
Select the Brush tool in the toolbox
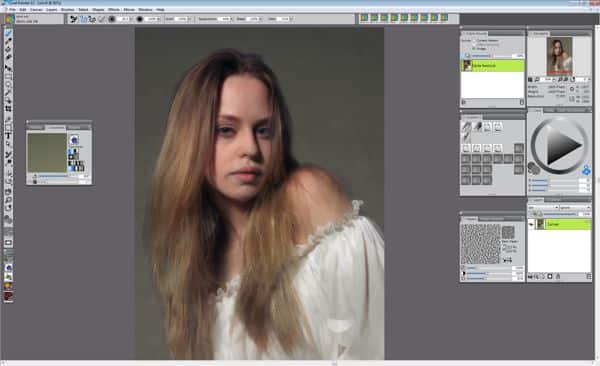tap(8, 33)
